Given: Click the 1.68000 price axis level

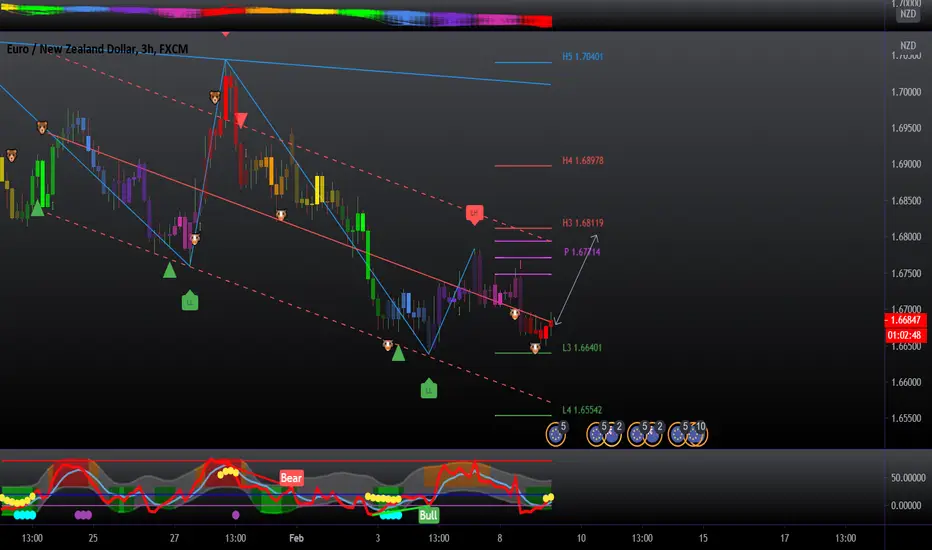Looking at the screenshot, I should pos(906,237).
